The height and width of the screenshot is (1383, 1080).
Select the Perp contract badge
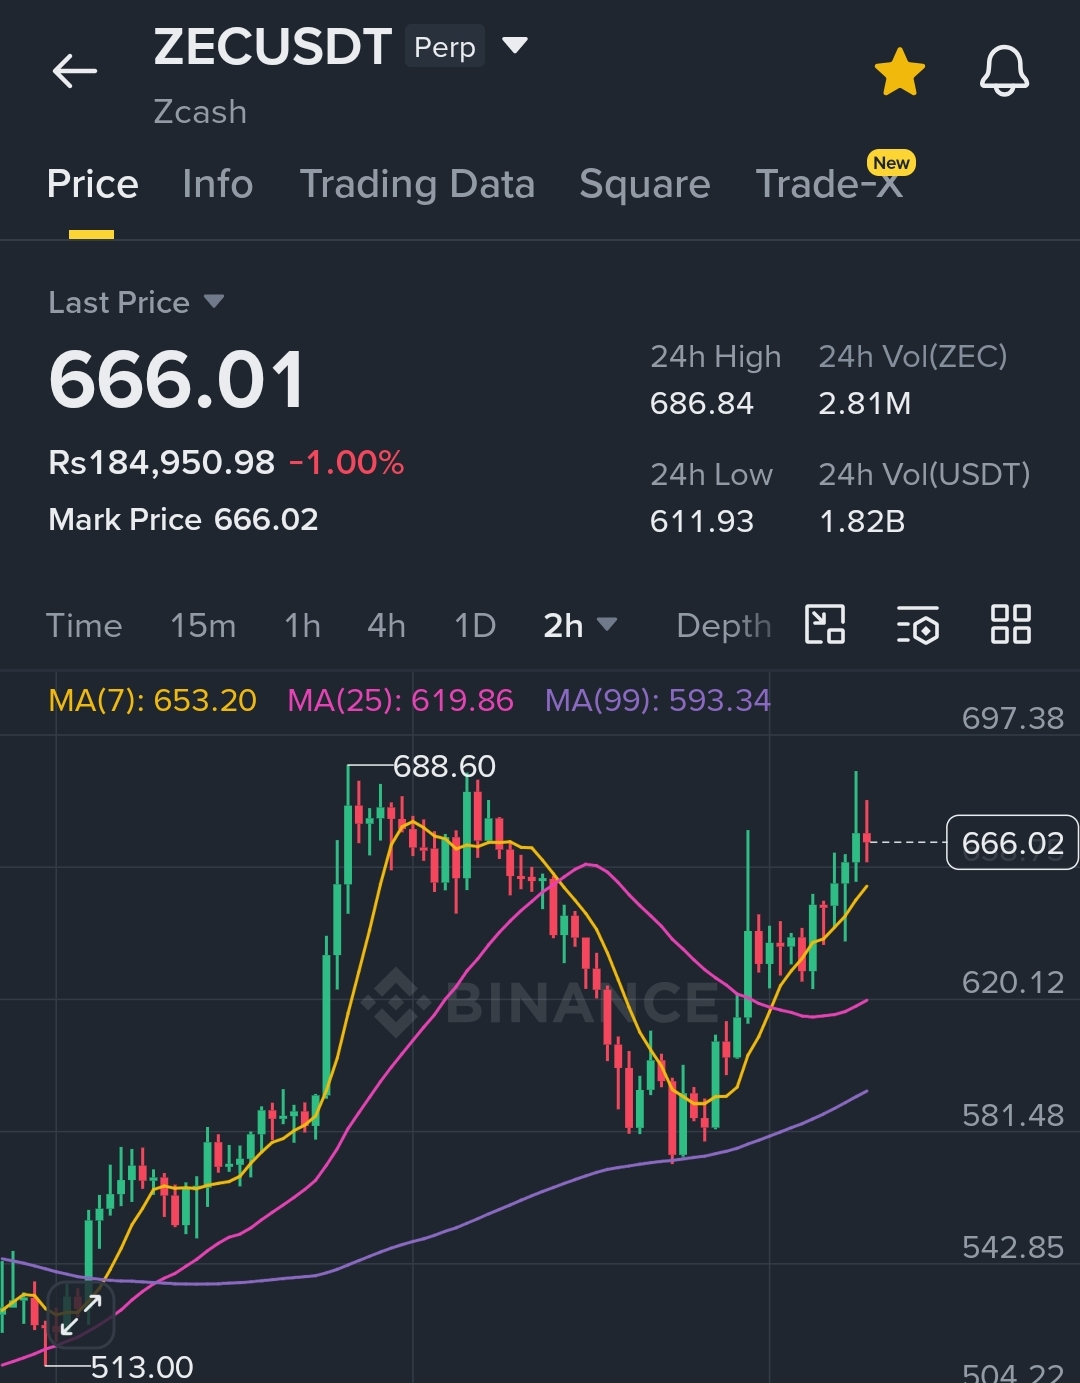point(445,47)
